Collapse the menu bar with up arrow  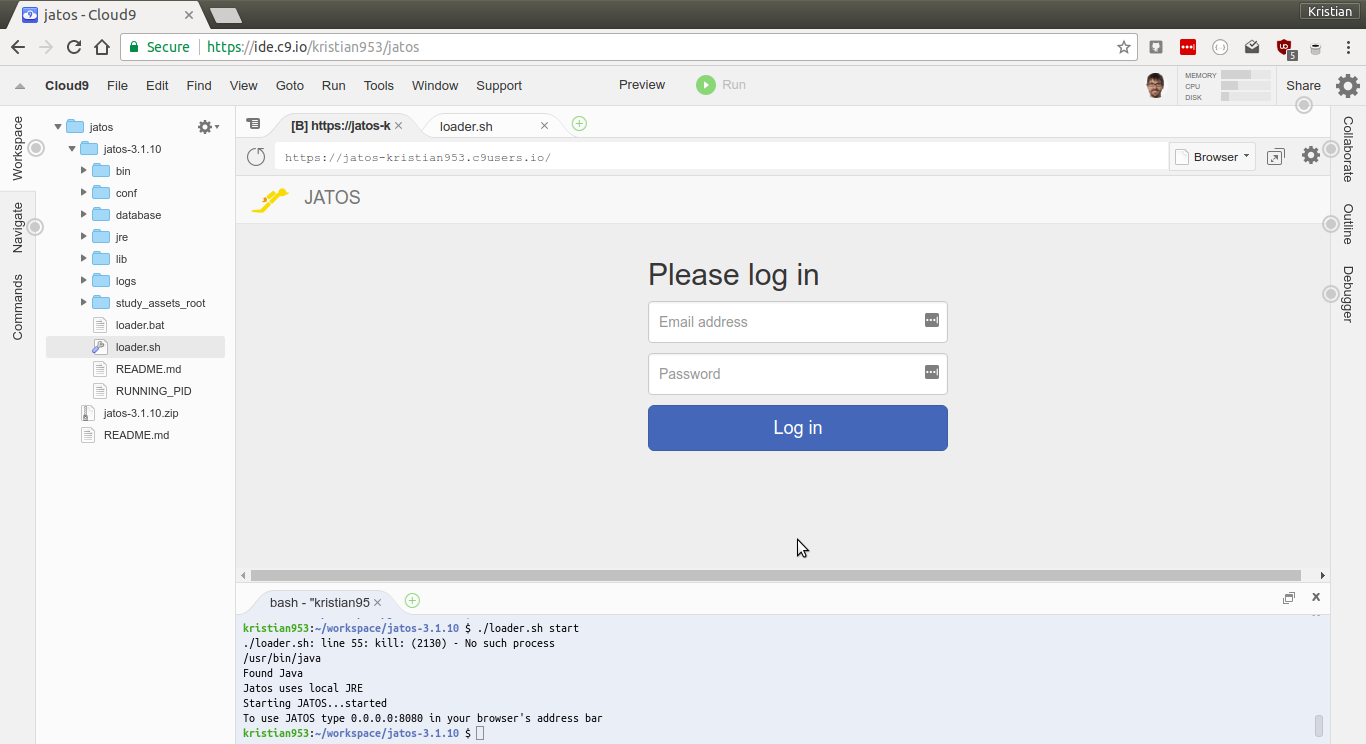click(x=20, y=86)
